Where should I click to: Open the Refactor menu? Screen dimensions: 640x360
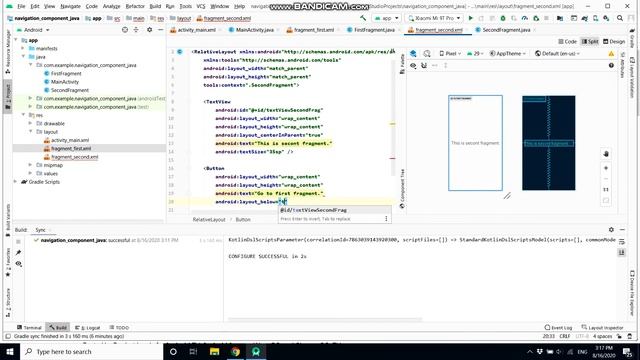click(x=135, y=7)
